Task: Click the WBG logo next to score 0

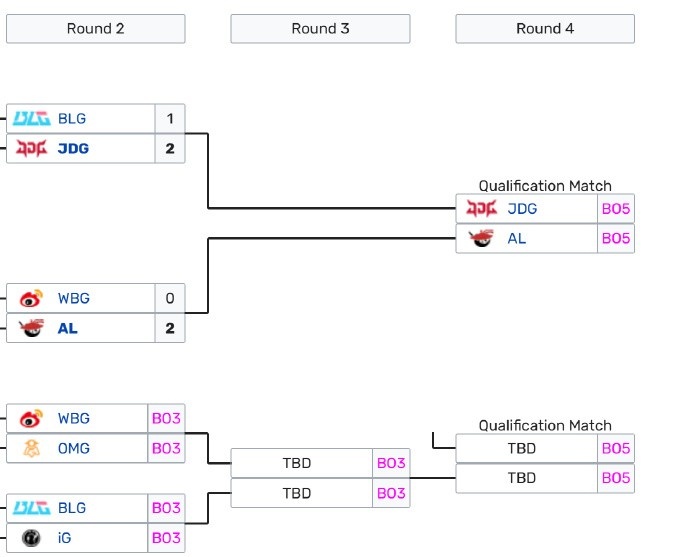Action: click(x=31, y=298)
